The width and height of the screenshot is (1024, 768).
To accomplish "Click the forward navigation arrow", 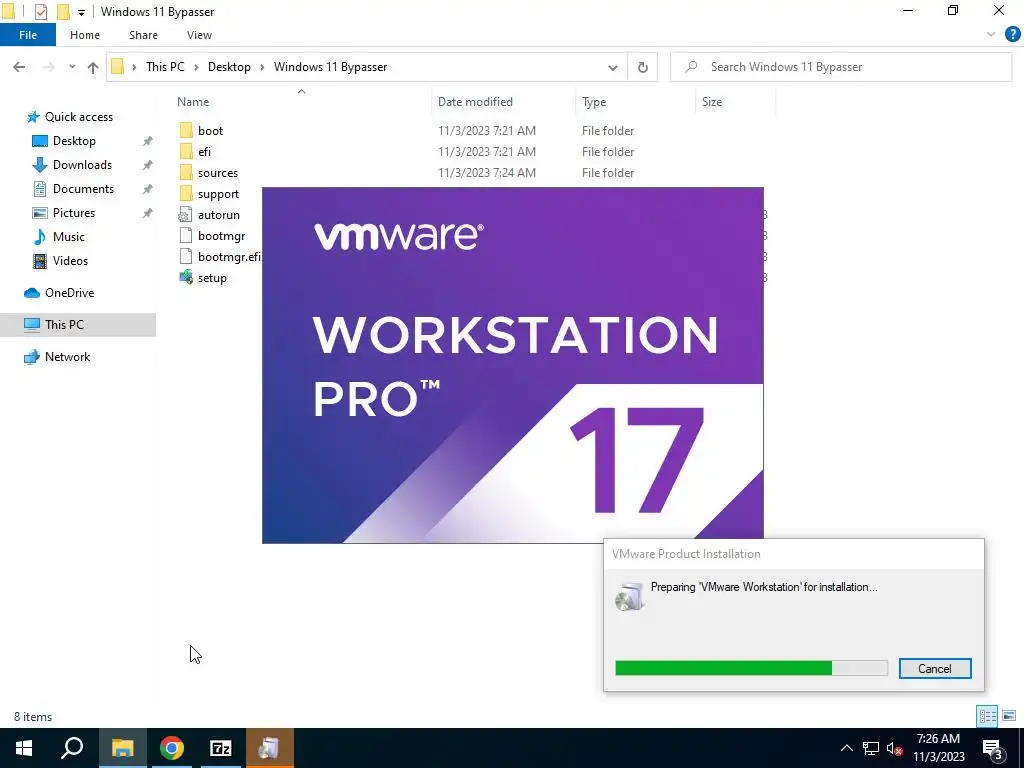I will point(48,67).
